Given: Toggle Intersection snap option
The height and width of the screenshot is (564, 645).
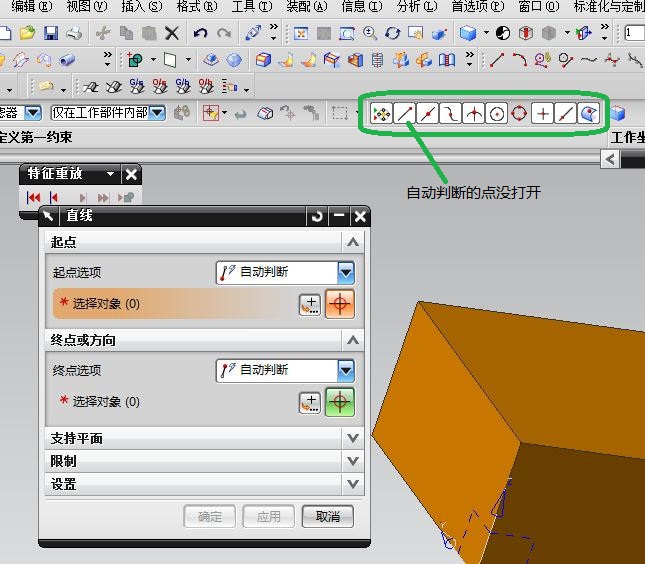Looking at the screenshot, I should tap(473, 113).
